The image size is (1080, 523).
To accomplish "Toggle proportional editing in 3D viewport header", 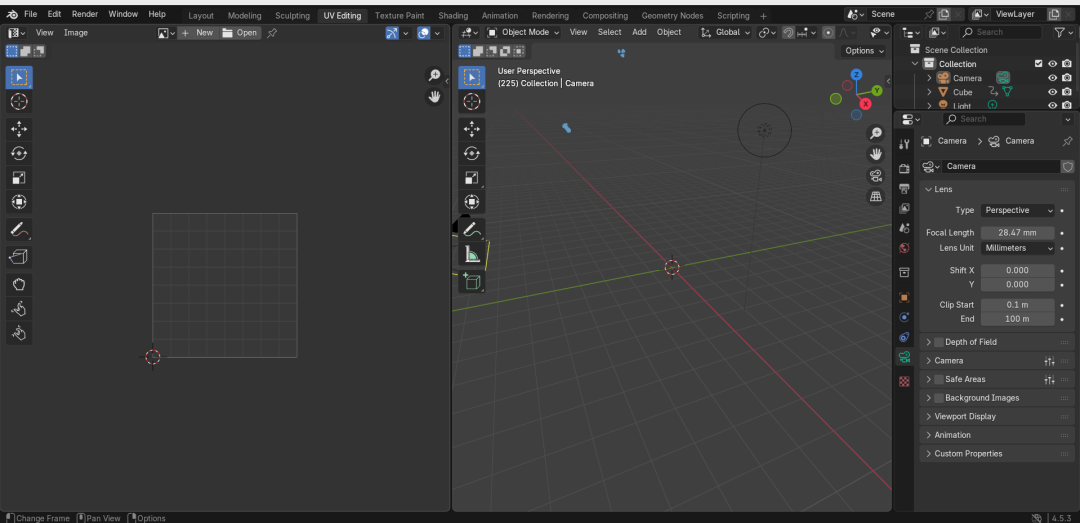I will click(828, 32).
